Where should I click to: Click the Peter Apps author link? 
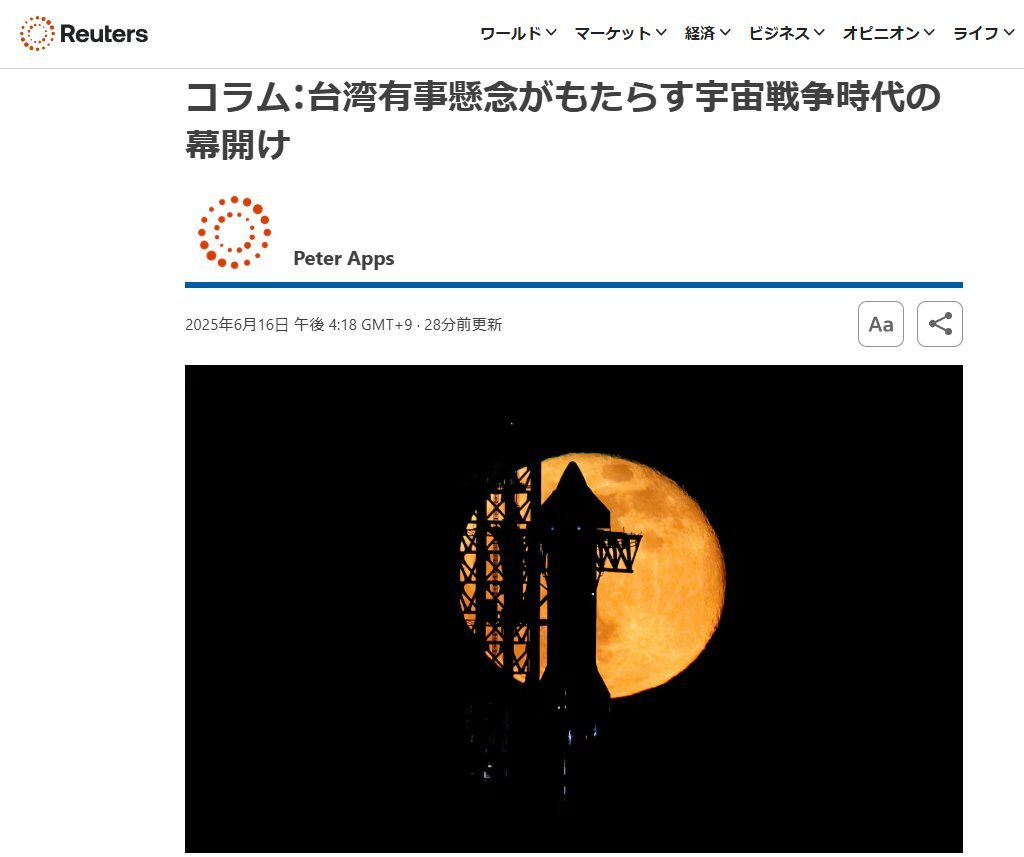tap(344, 258)
